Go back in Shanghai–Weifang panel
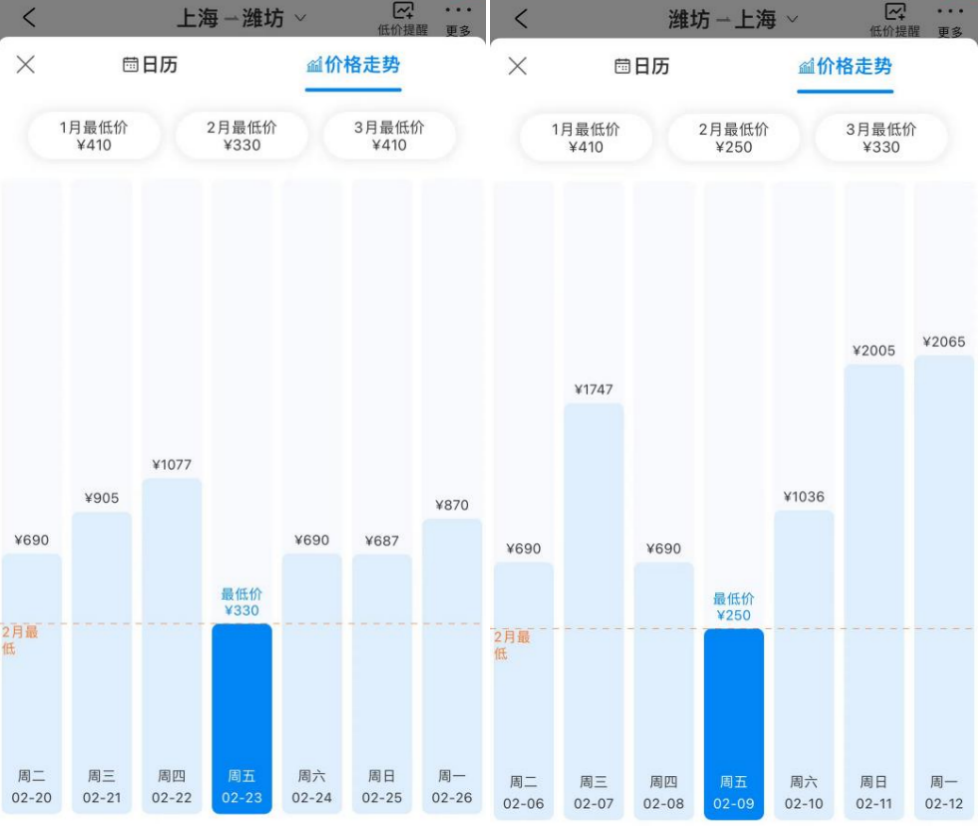 pos(29,17)
